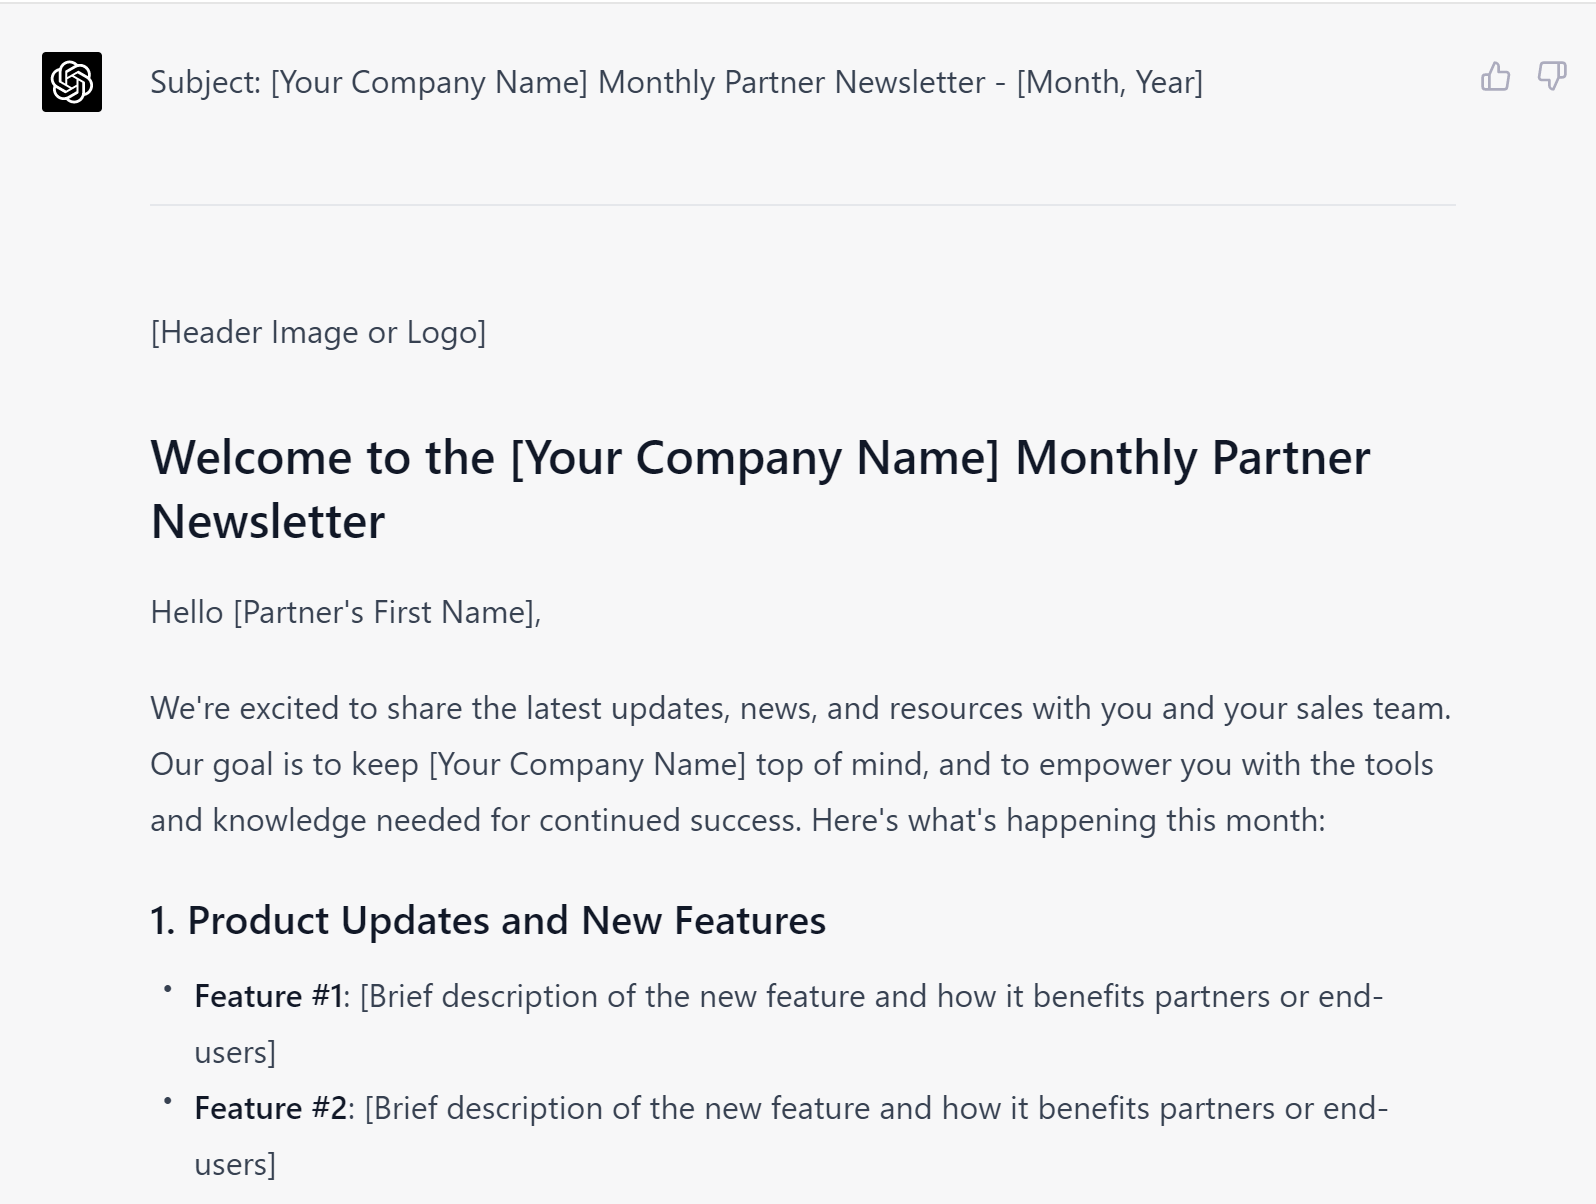Select the [Month, Year] placeholder in the subject

coord(1111,83)
